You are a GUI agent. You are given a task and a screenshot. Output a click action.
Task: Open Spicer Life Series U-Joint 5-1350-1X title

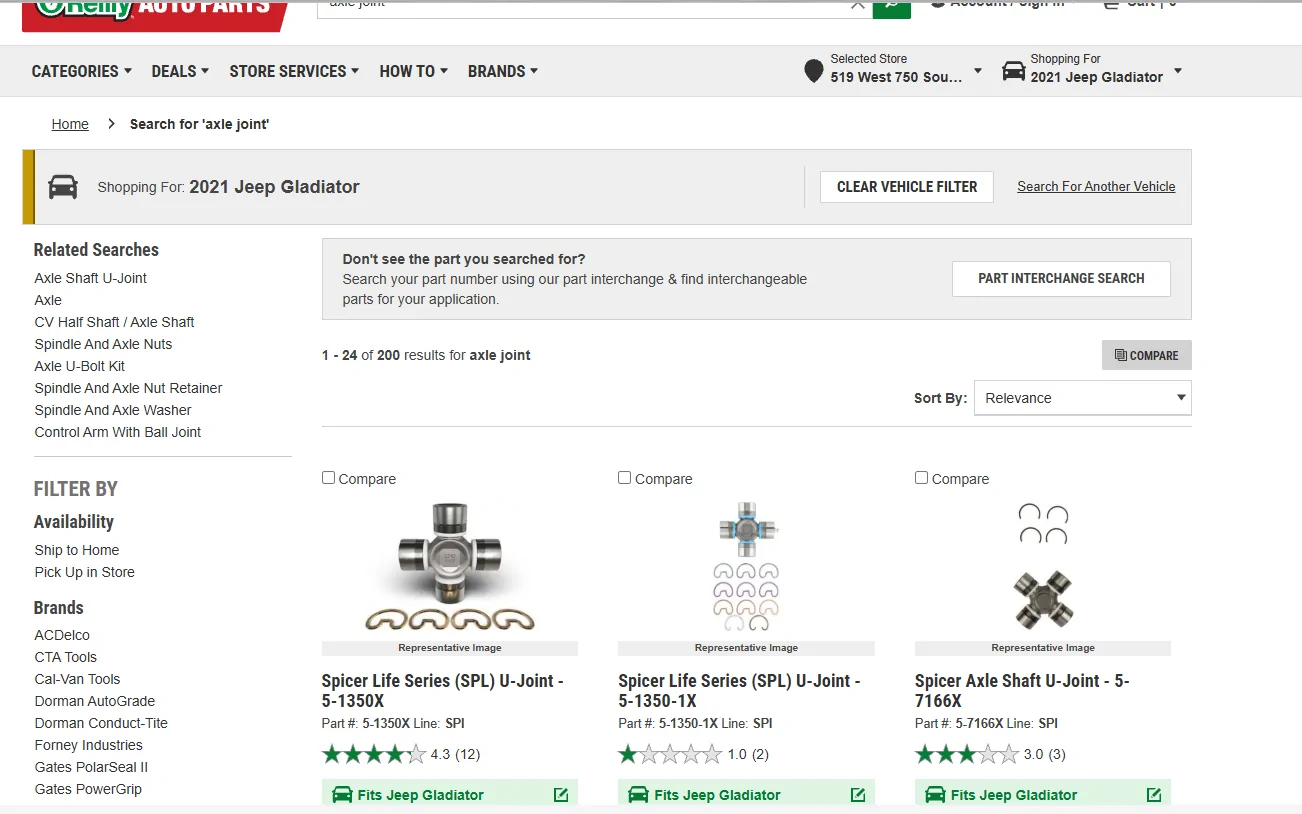pyautogui.click(x=739, y=691)
